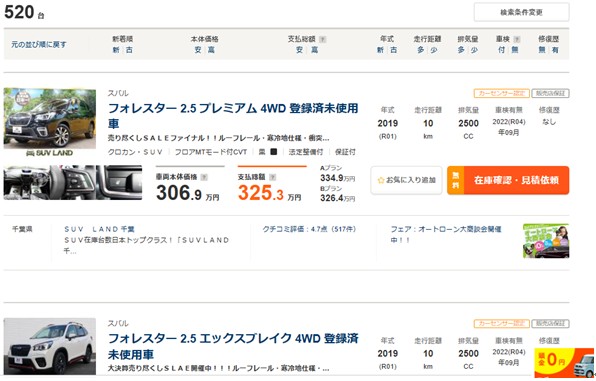
Task: Click the 販売店保証 badge on first listing
Action: (550, 93)
